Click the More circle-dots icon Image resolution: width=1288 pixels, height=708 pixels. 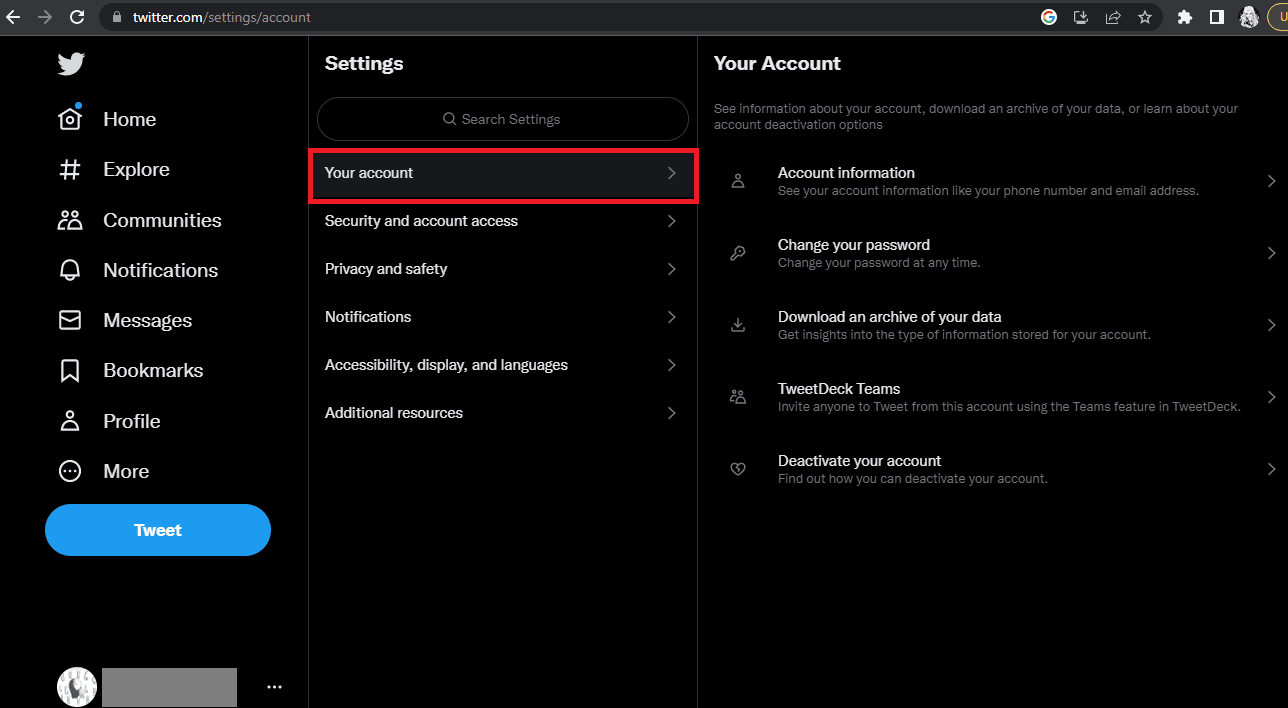point(70,471)
